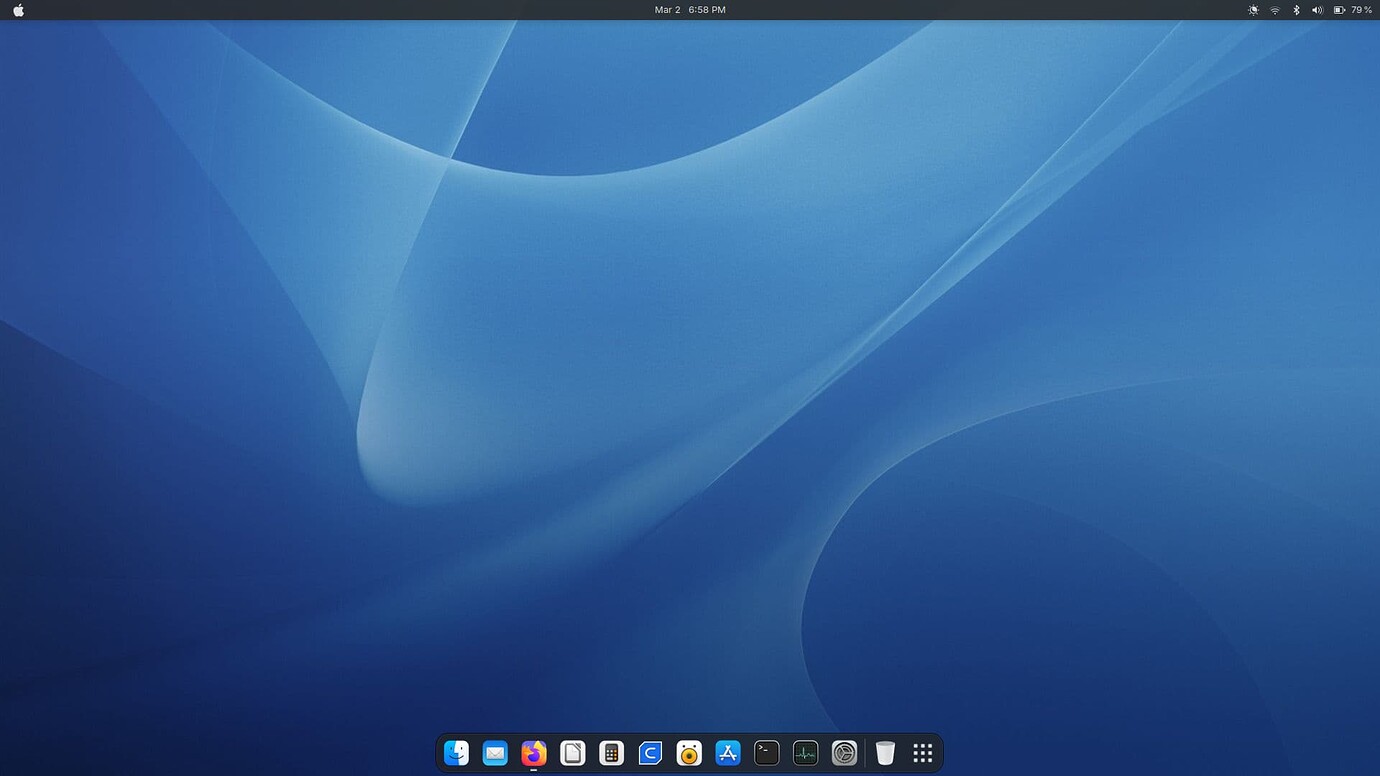This screenshot has width=1380, height=776.
Task: Open System Preferences from the Dock
Action: coord(843,753)
